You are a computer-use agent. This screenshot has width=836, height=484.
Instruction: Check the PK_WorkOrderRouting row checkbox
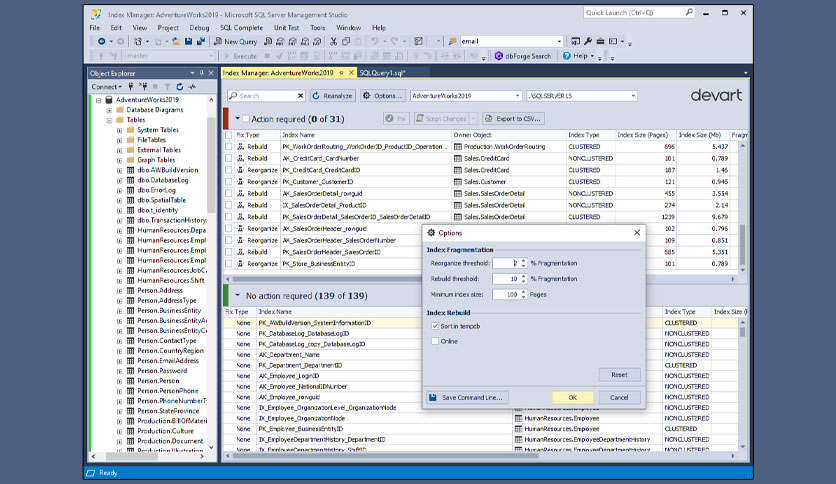[x=229, y=147]
